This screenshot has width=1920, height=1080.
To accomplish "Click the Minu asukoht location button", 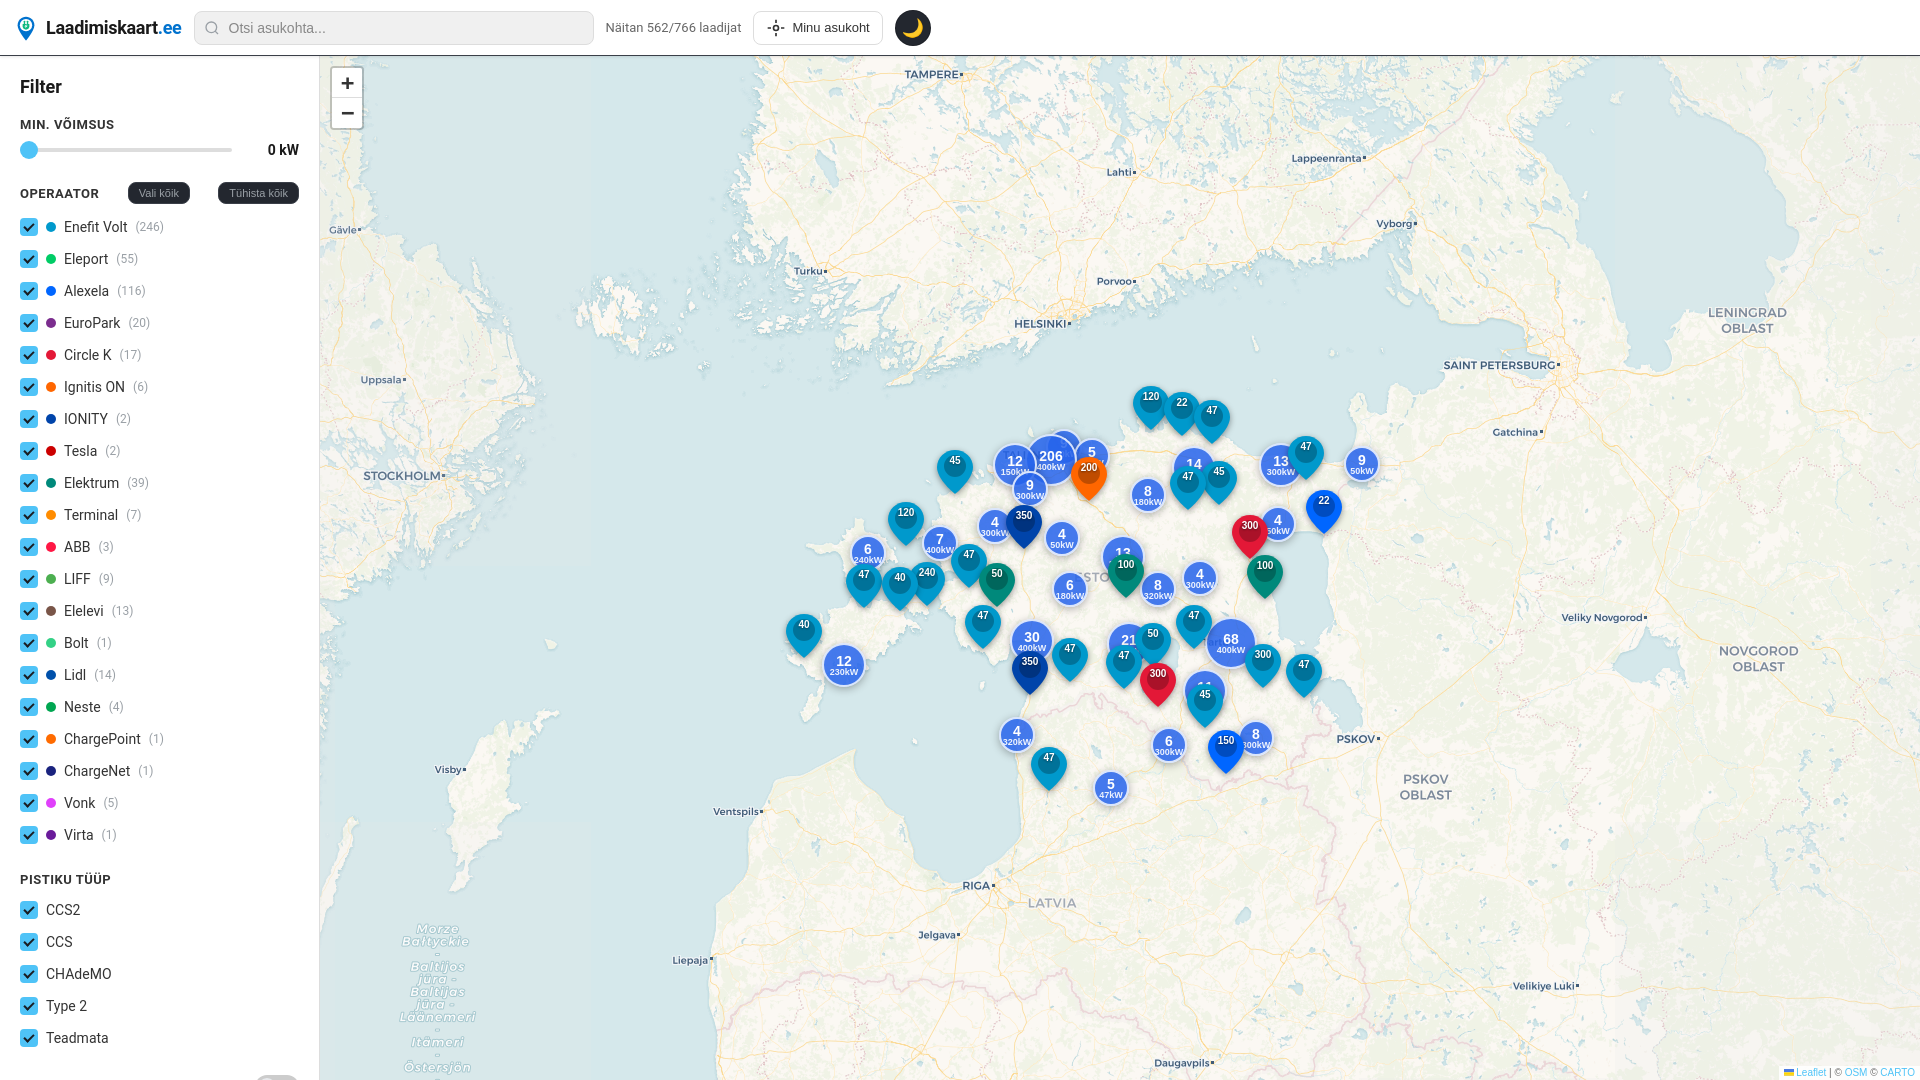I will 817,28.
